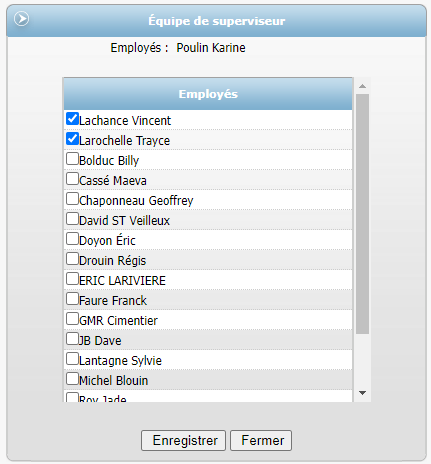Uncheck the Lachance Vincent checkbox
The width and height of the screenshot is (431, 464).
click(72, 119)
